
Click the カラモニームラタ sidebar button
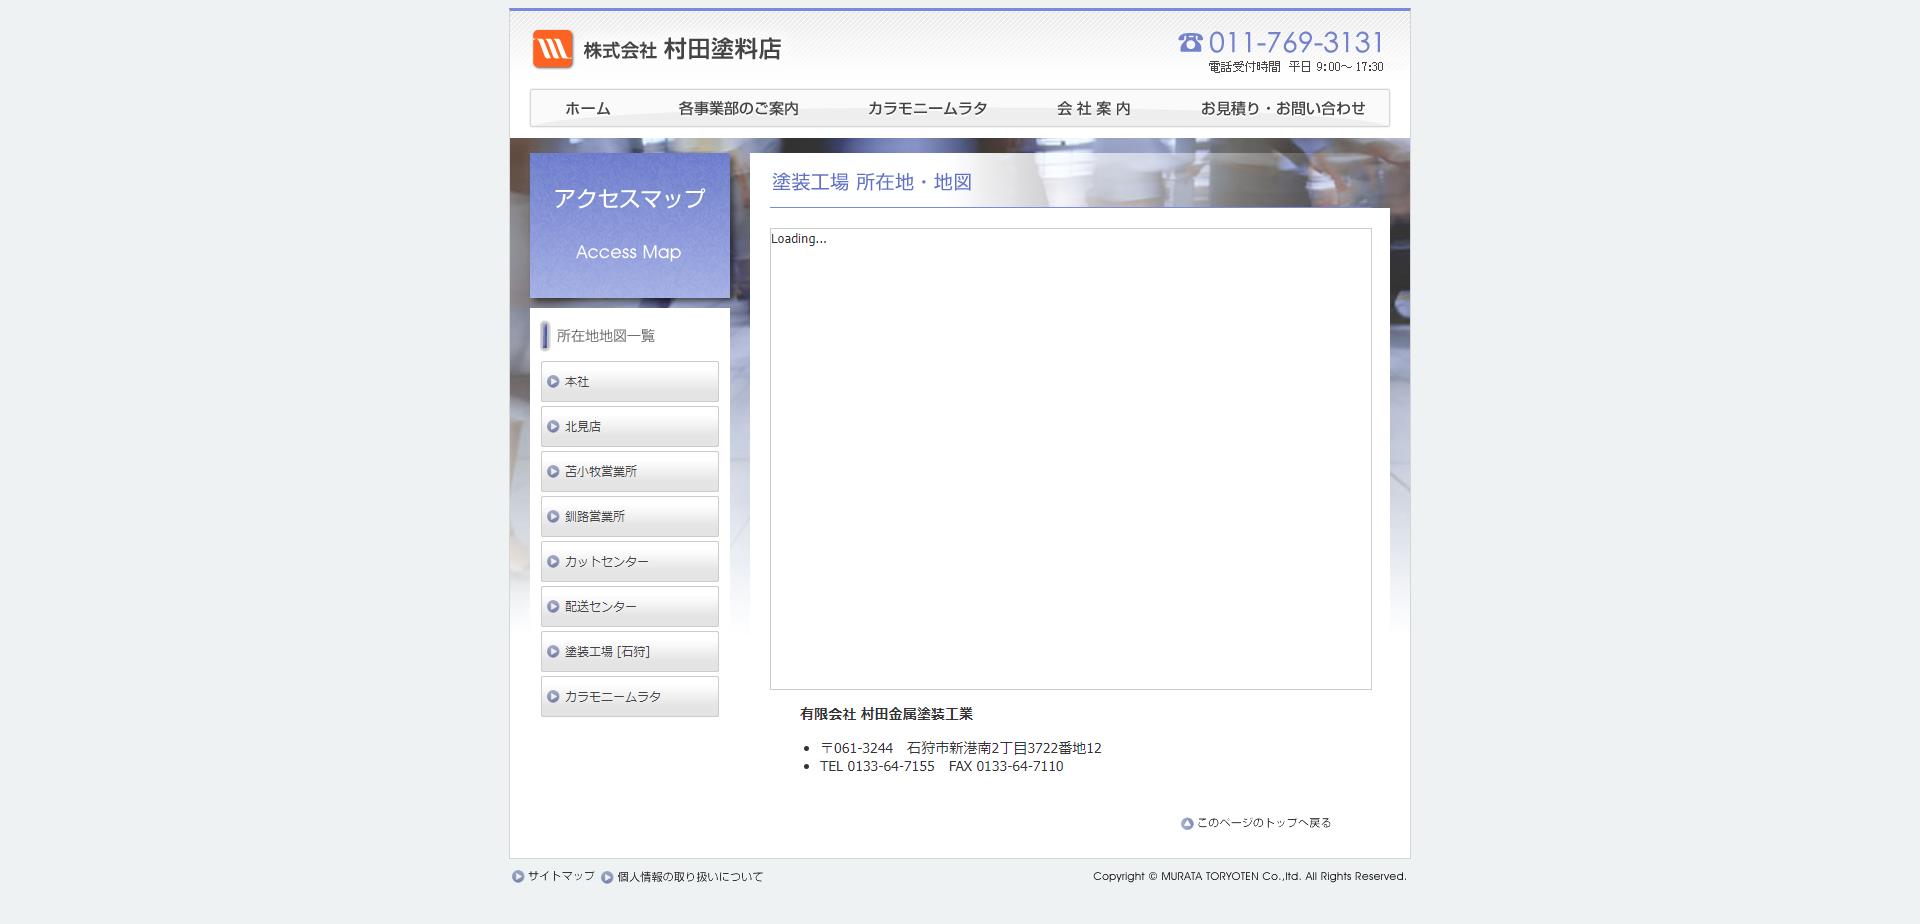coord(629,697)
